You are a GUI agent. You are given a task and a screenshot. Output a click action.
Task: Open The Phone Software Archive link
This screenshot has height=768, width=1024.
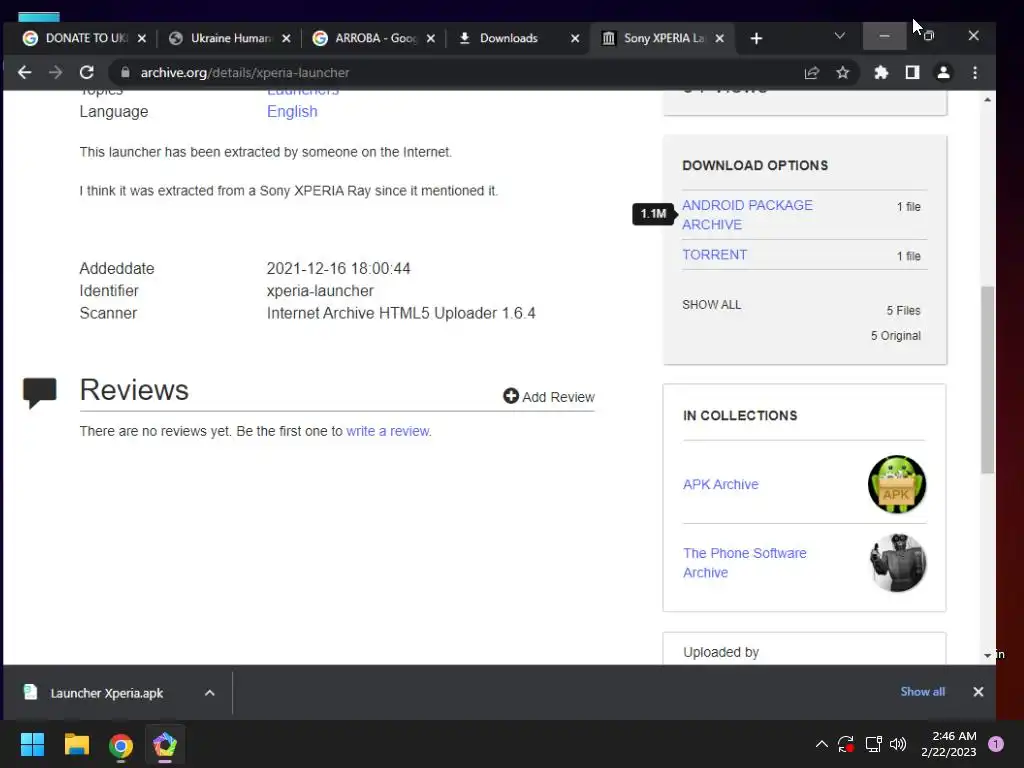744,563
